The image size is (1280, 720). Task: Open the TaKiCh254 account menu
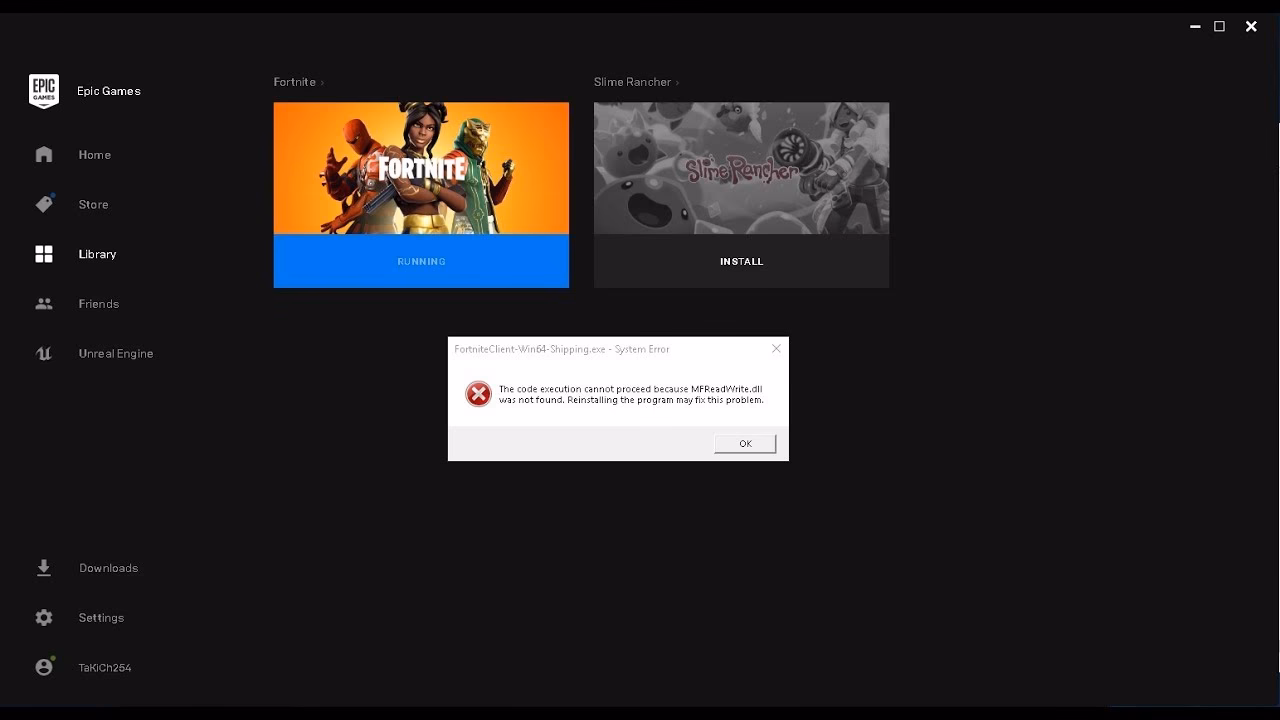tap(105, 668)
